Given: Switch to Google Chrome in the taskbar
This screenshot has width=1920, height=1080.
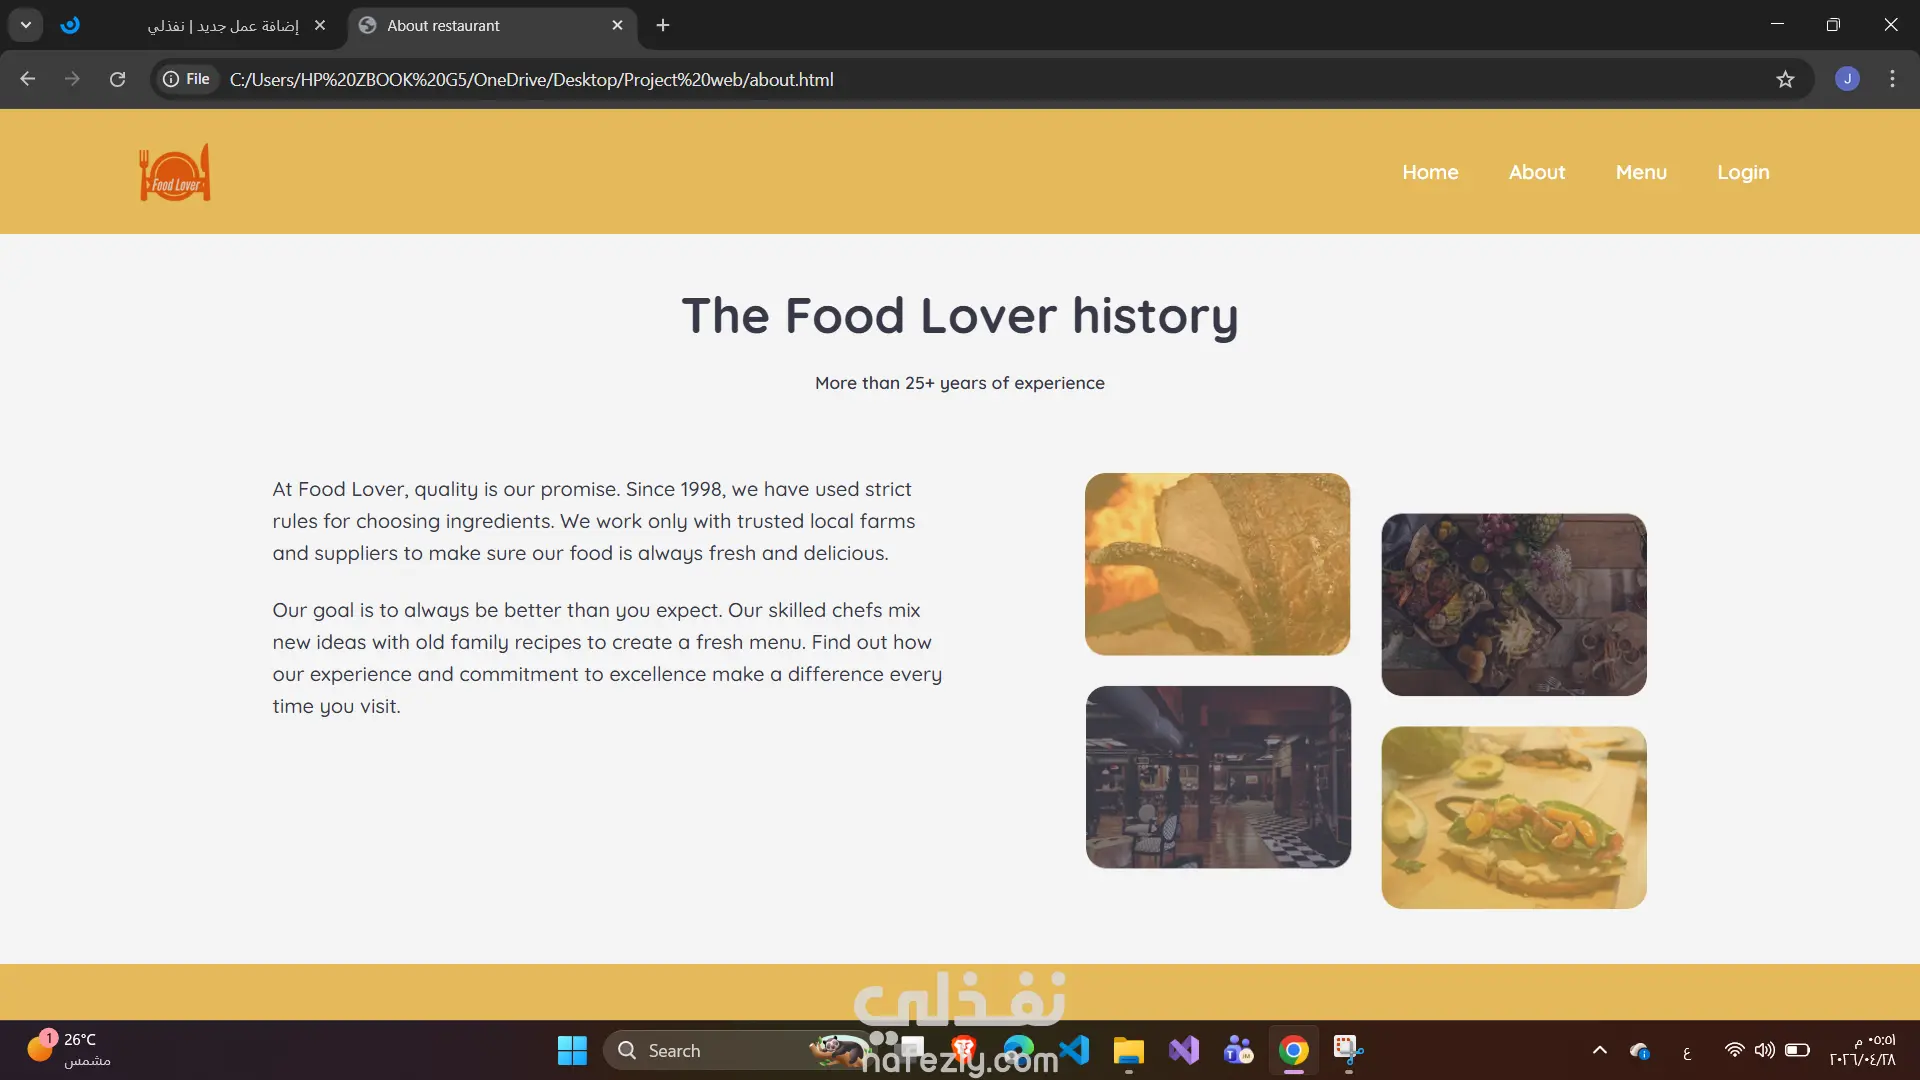Looking at the screenshot, I should tap(1294, 1051).
